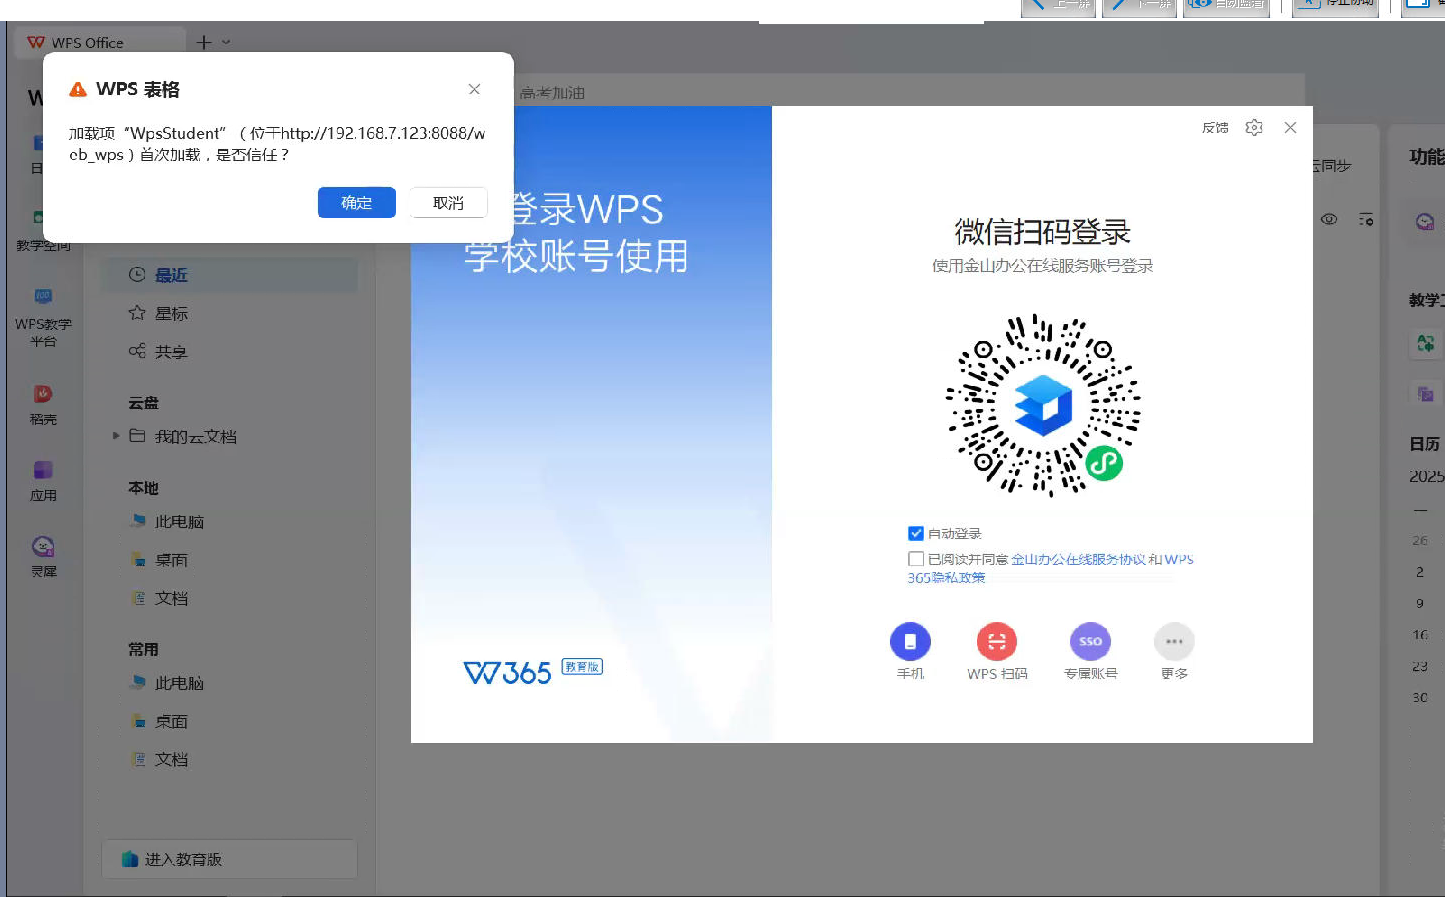
Task: Open 应用 in the left rail
Action: [43, 480]
